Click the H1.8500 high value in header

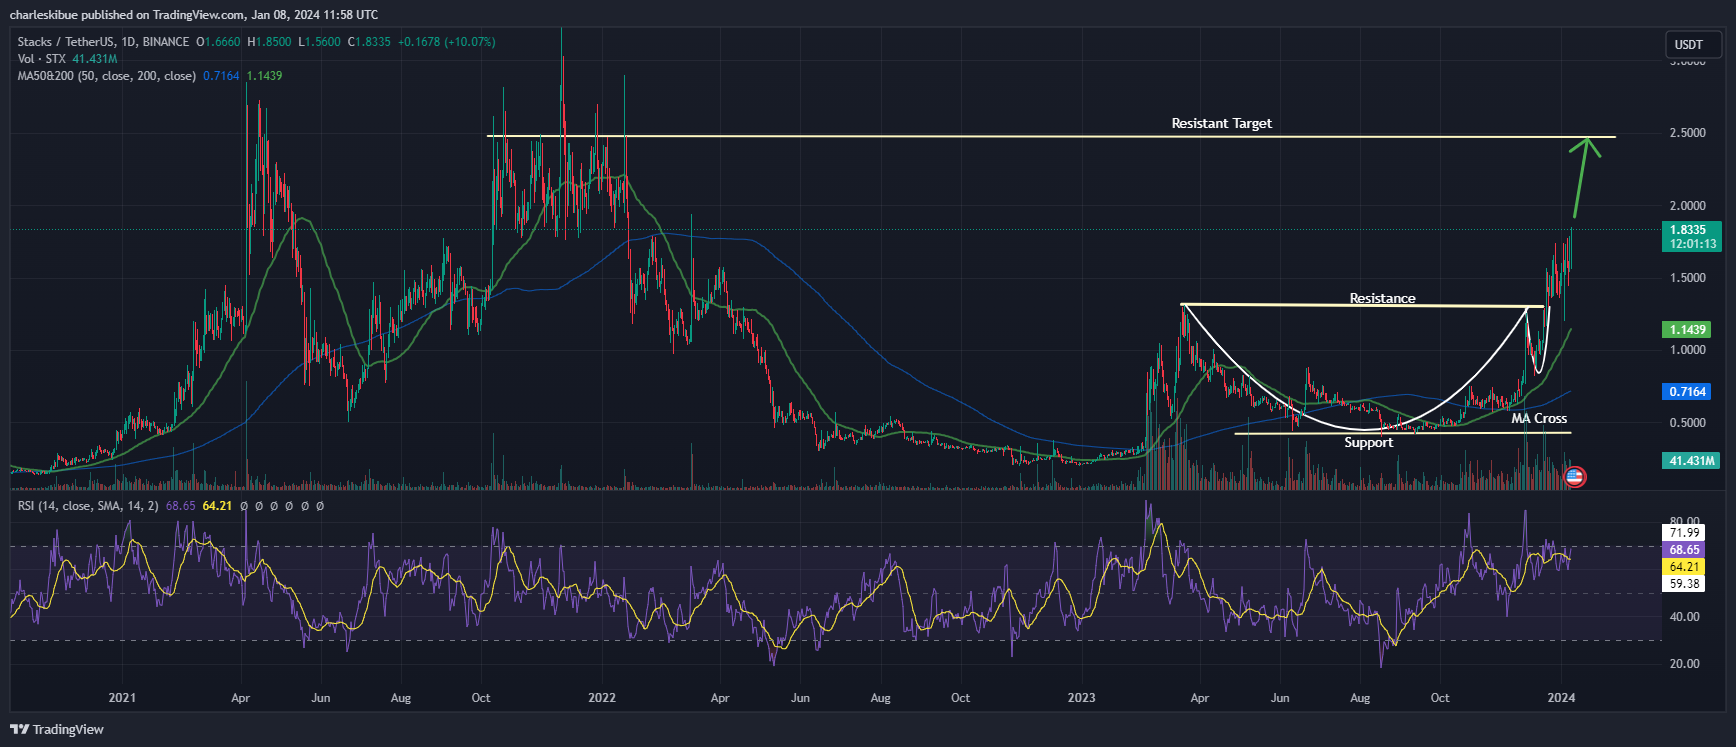click(269, 42)
